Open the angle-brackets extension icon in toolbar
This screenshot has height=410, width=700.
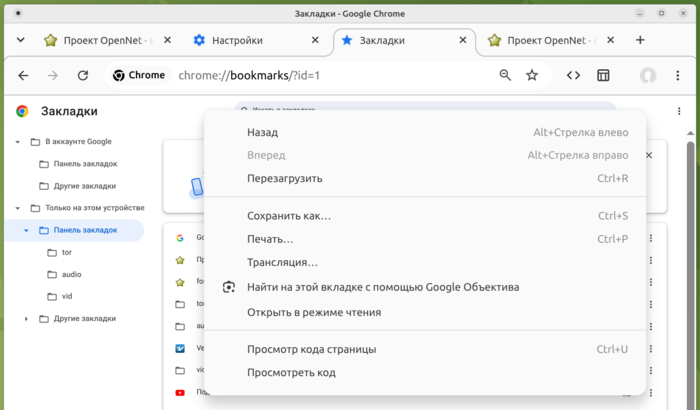(x=573, y=75)
